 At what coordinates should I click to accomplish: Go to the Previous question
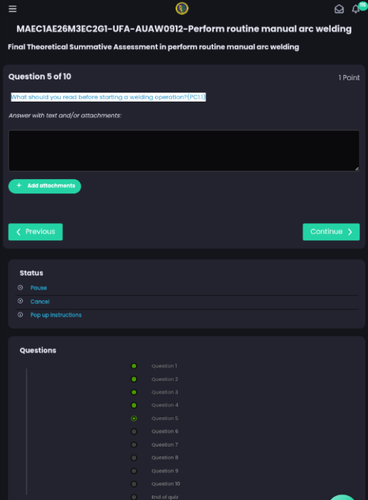tap(35, 232)
